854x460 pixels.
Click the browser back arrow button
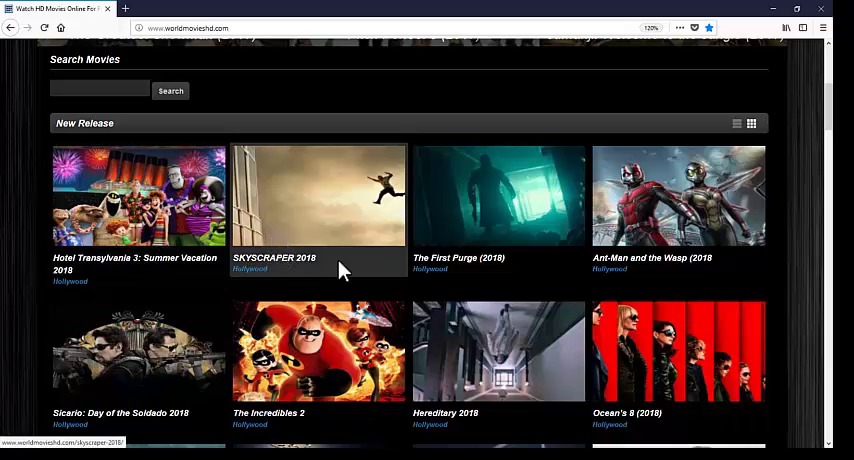coord(10,28)
